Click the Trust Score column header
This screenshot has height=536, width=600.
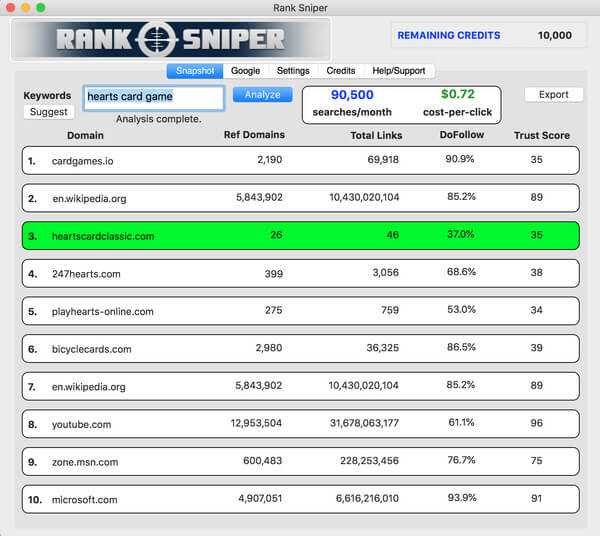pyautogui.click(x=542, y=135)
